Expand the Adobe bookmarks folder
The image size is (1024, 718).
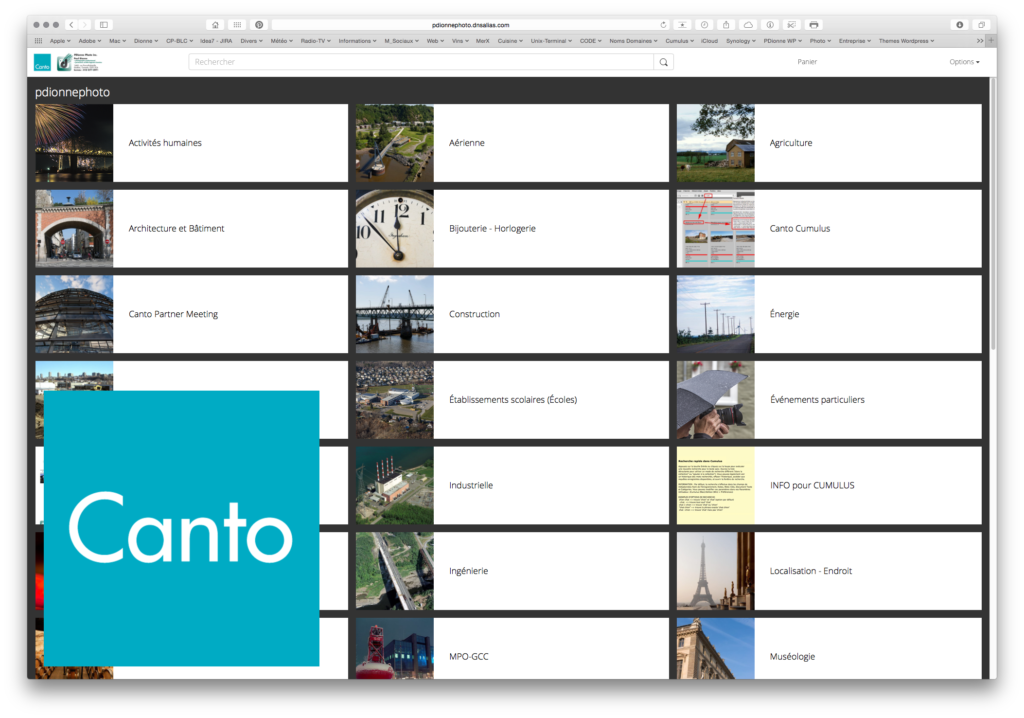[89, 41]
